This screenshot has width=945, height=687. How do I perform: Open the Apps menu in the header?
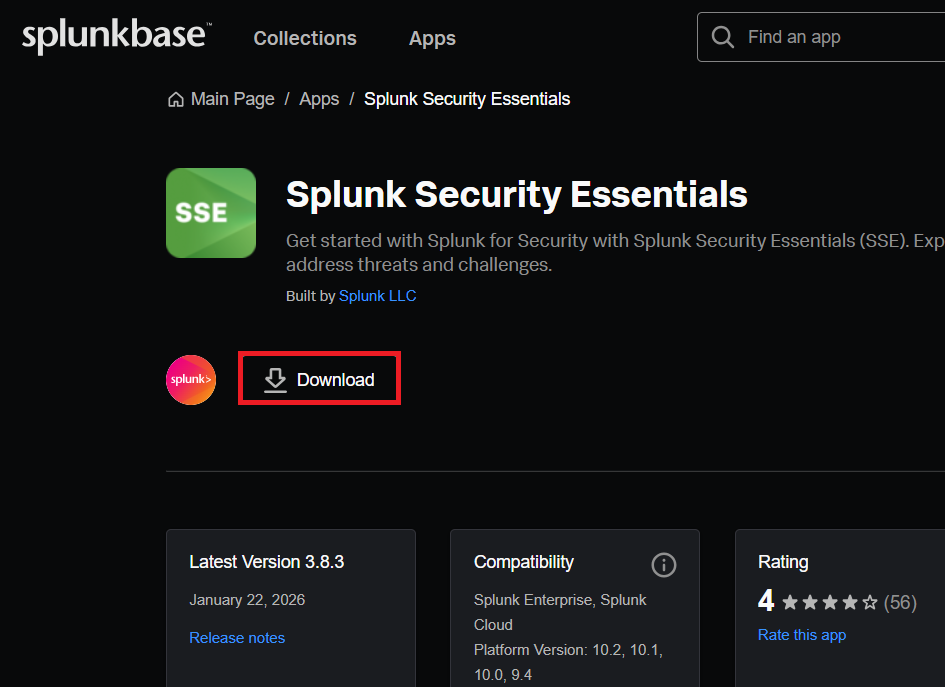(x=432, y=38)
